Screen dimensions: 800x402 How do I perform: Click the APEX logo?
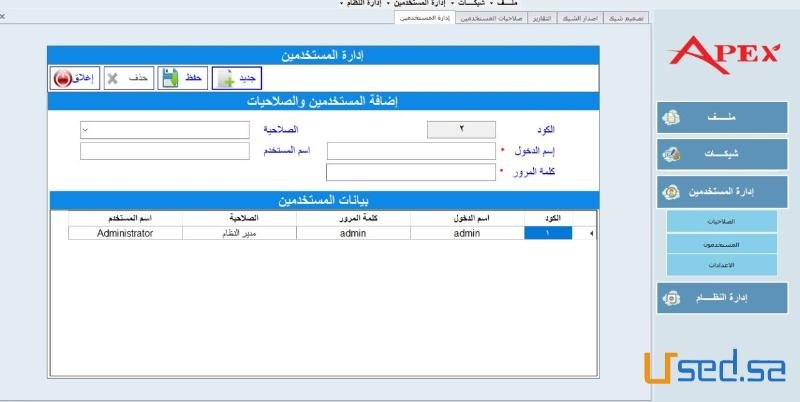tap(724, 51)
